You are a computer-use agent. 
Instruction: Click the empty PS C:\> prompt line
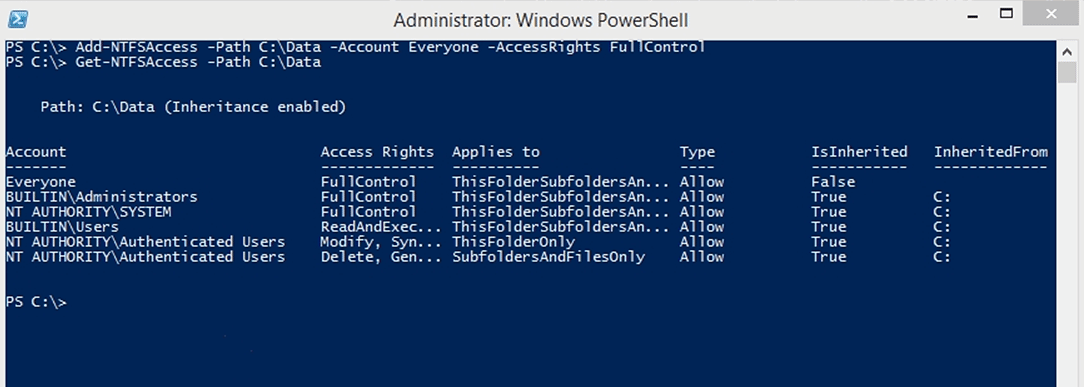coord(37,302)
